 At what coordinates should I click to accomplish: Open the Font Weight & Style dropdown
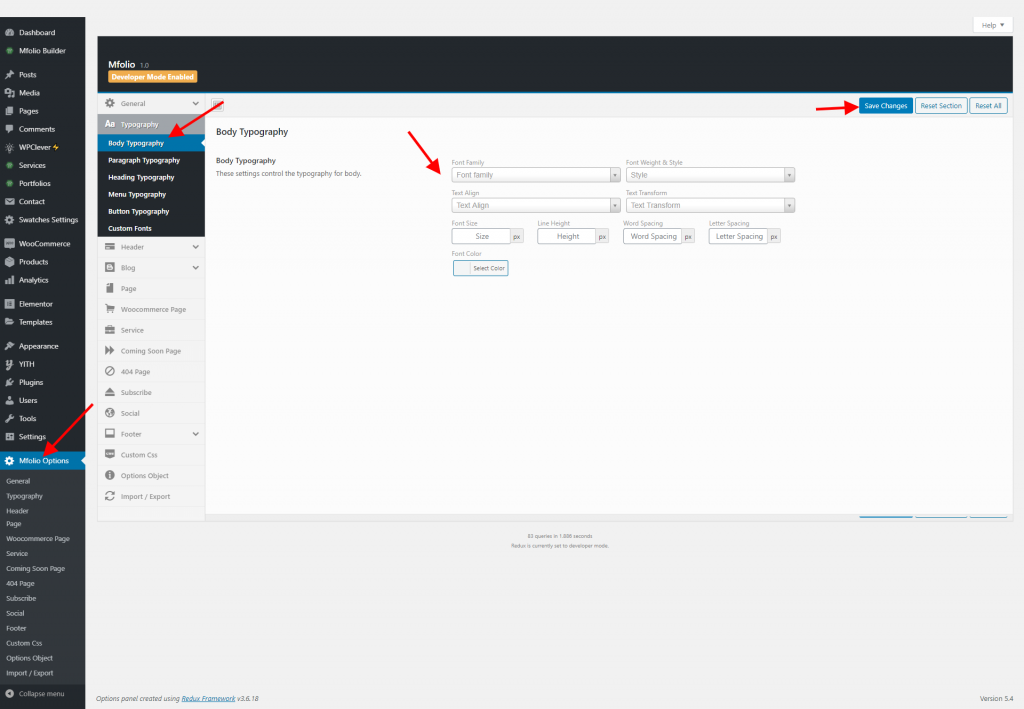pos(710,175)
